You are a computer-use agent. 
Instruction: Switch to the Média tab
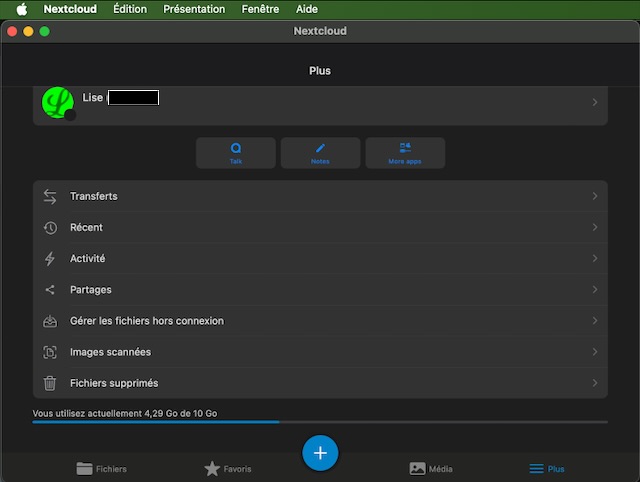[x=431, y=468]
